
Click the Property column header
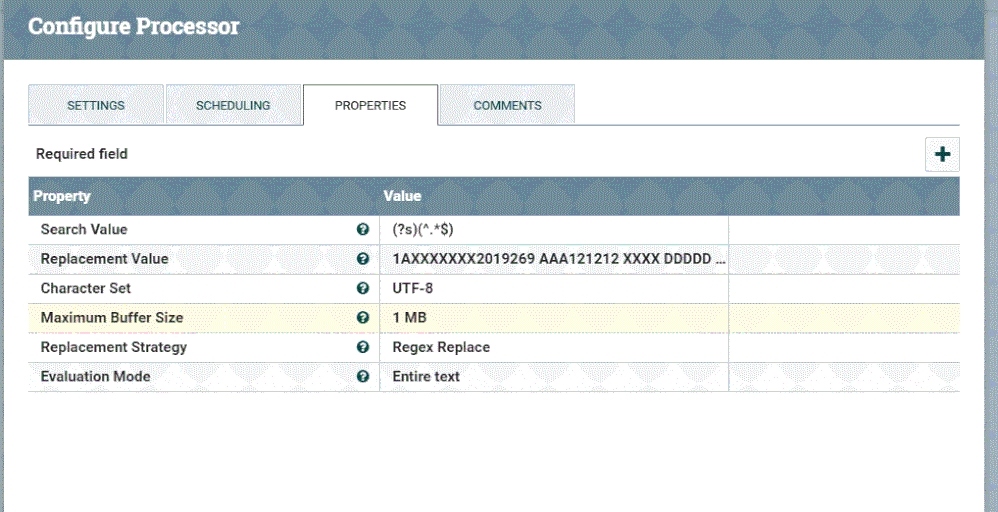click(62, 196)
